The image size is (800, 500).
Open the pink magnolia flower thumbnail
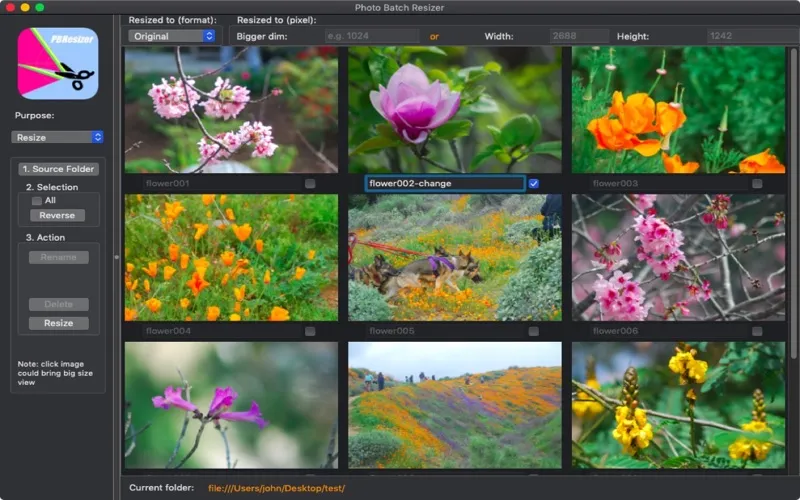point(455,110)
